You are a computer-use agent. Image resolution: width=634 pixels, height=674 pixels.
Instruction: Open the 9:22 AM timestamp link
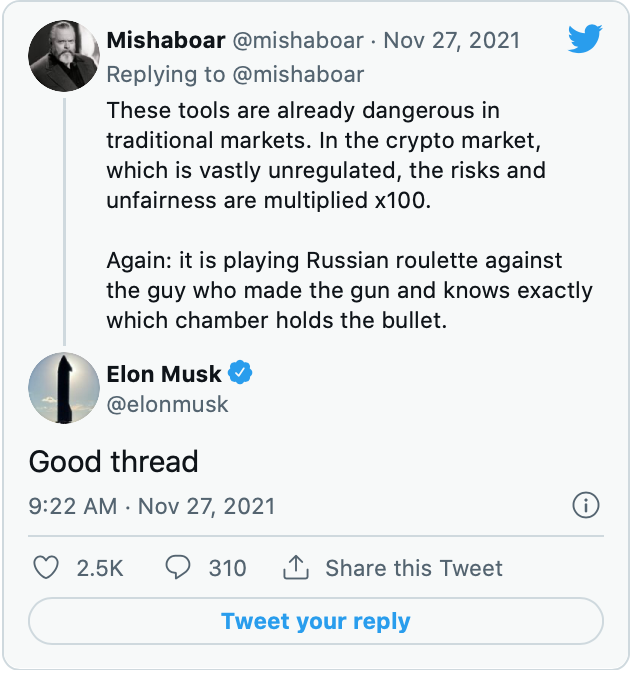coord(72,505)
